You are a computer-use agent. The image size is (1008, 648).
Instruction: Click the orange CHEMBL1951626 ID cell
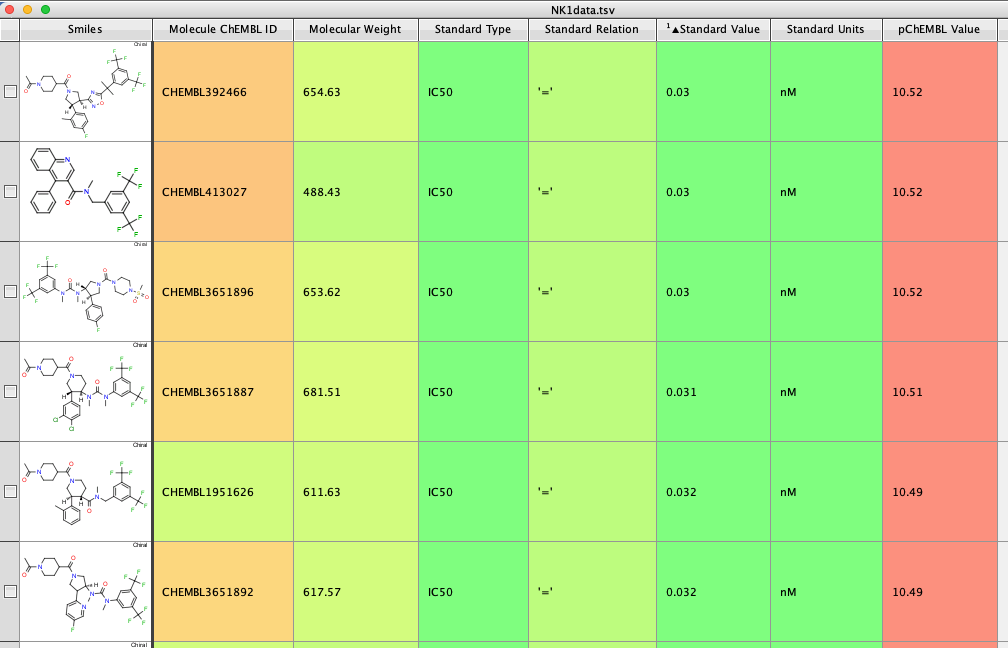[x=223, y=492]
